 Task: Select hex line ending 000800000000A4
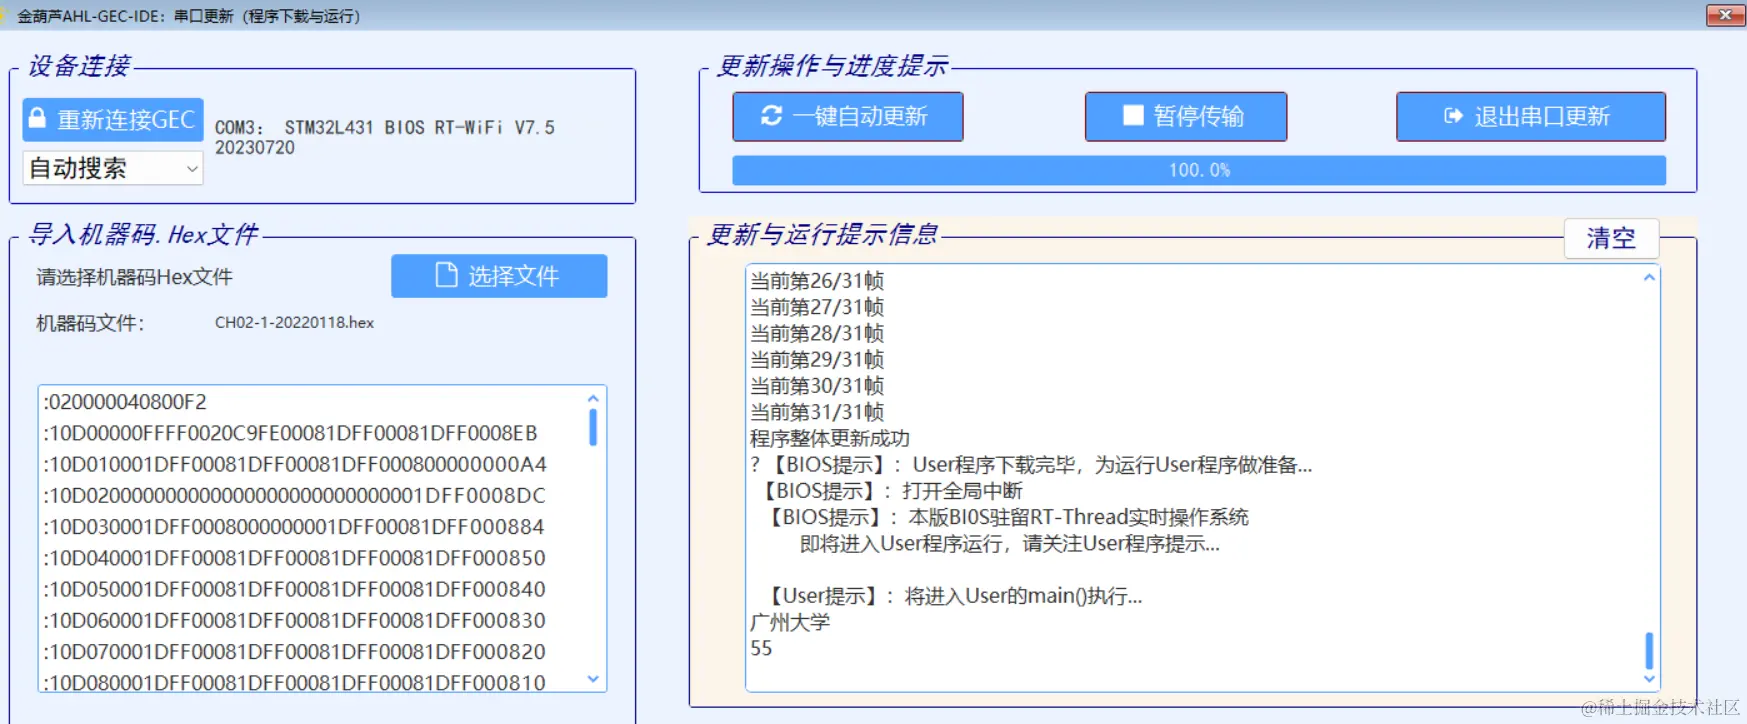pyautogui.click(x=295, y=464)
